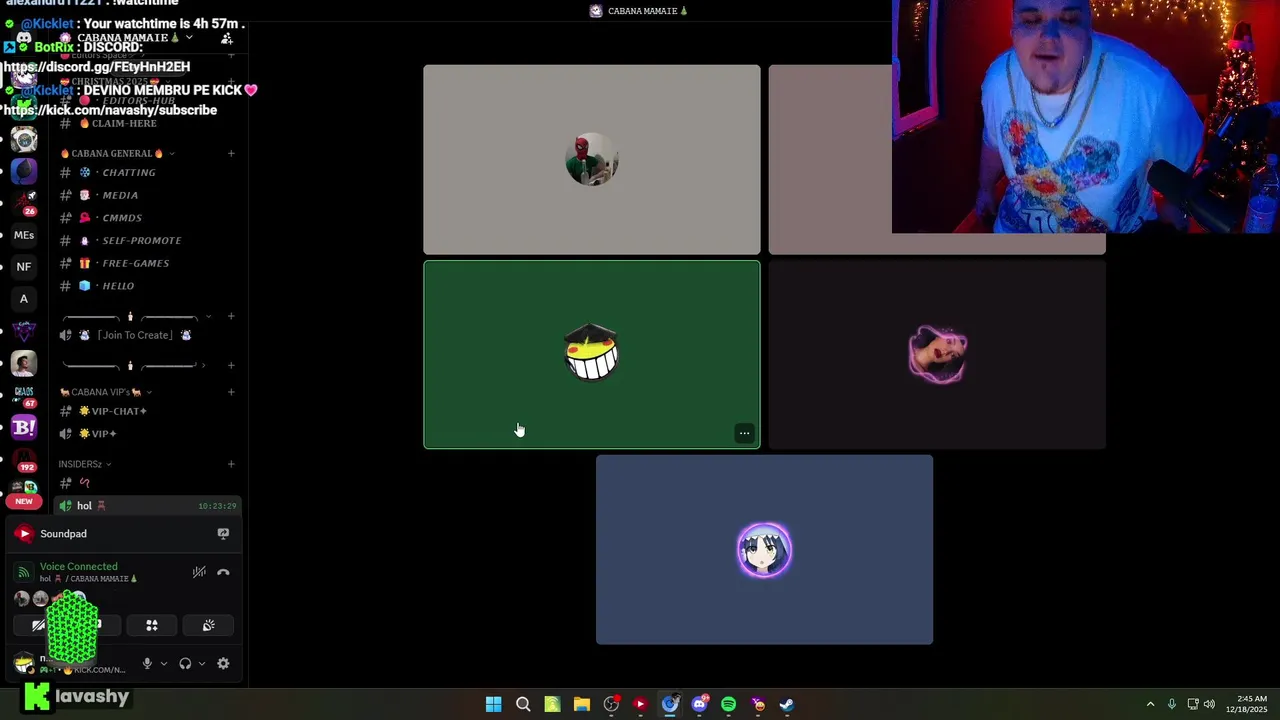Screen dimensions: 1280x720
Task: Open File Explorer from the taskbar
Action: tap(581, 704)
